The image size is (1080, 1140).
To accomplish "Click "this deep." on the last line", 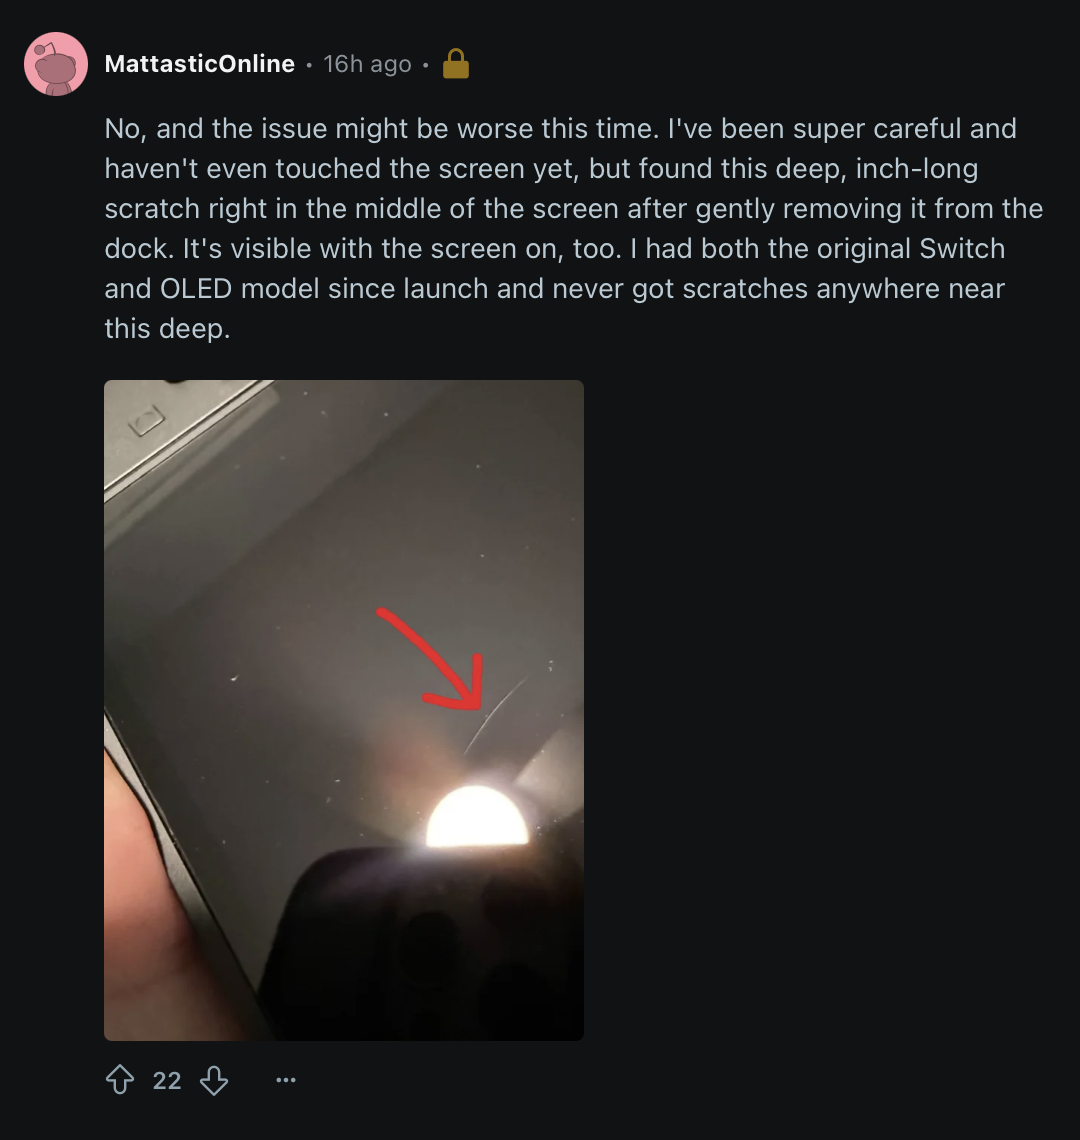I will (167, 329).
